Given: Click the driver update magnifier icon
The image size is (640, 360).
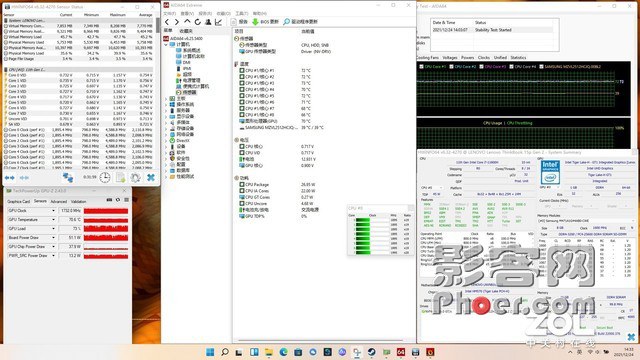Looking at the screenshot, I should pos(287,22).
